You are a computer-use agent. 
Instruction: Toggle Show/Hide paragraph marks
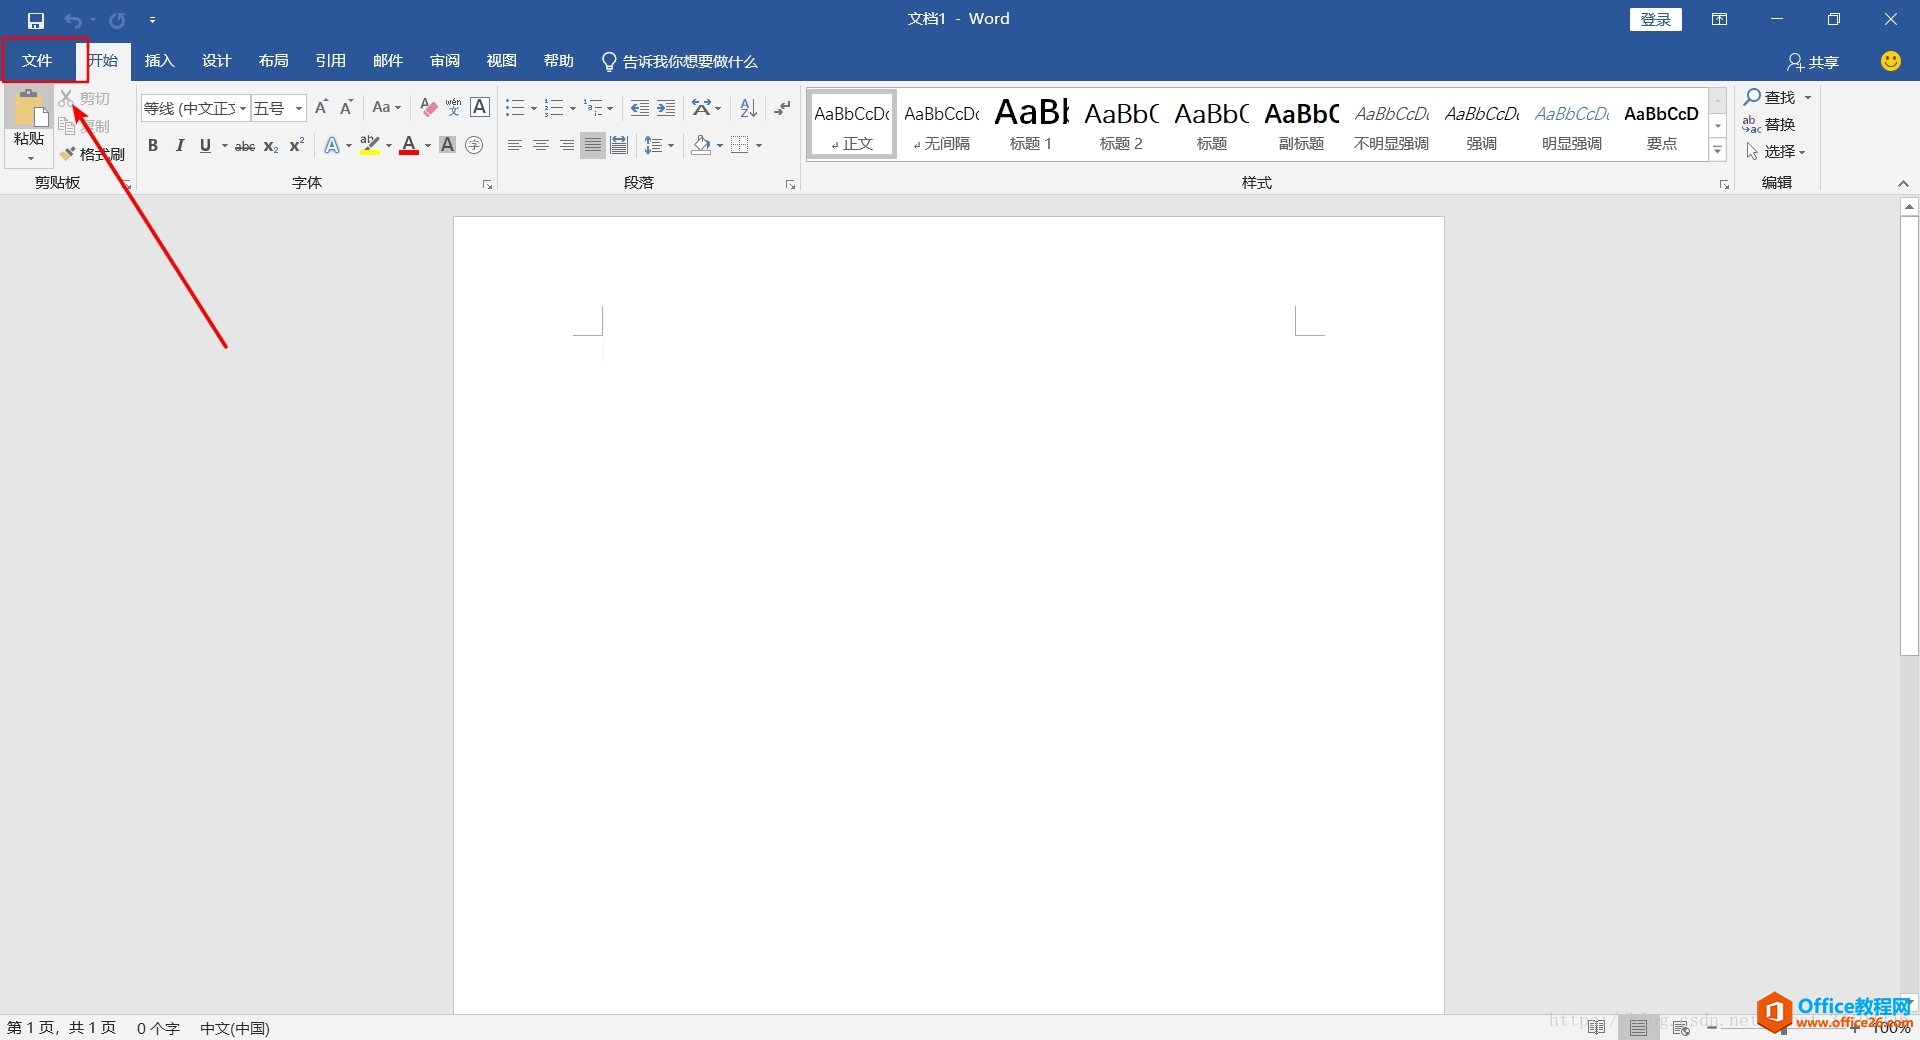click(782, 108)
